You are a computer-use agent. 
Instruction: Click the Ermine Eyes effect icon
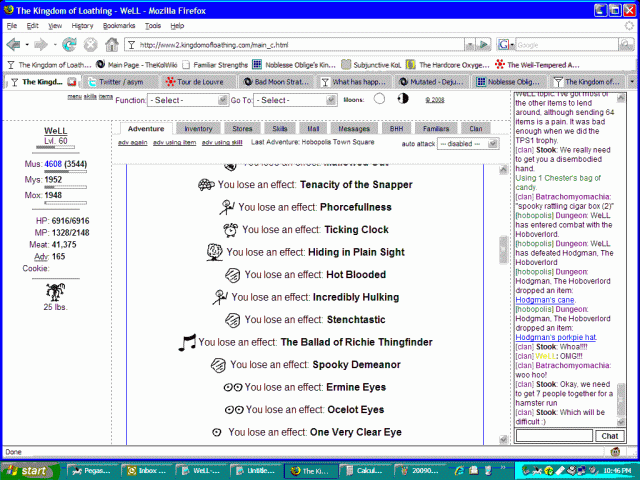[232, 388]
